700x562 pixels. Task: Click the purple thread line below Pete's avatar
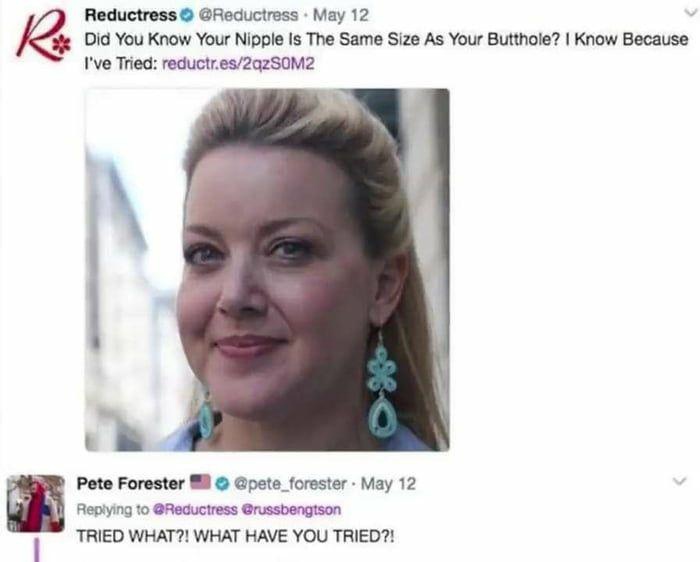36,550
